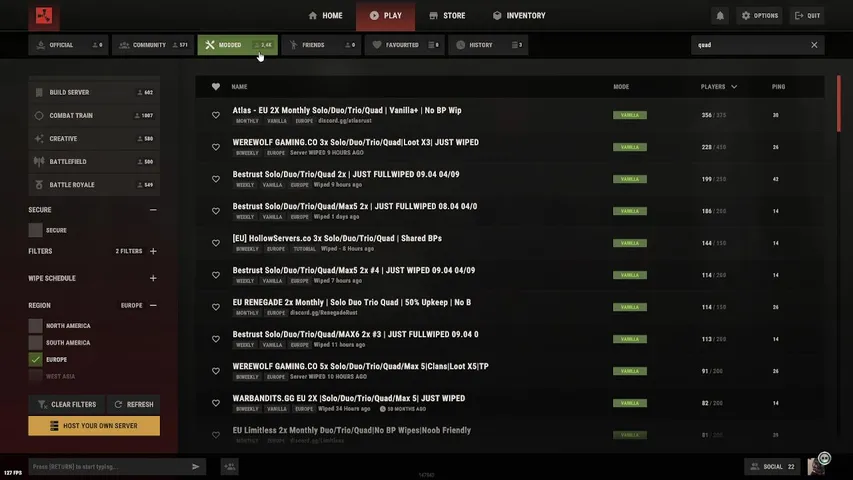This screenshot has width=853, height=480.
Task: Select Combat Train category
Action: (x=94, y=115)
